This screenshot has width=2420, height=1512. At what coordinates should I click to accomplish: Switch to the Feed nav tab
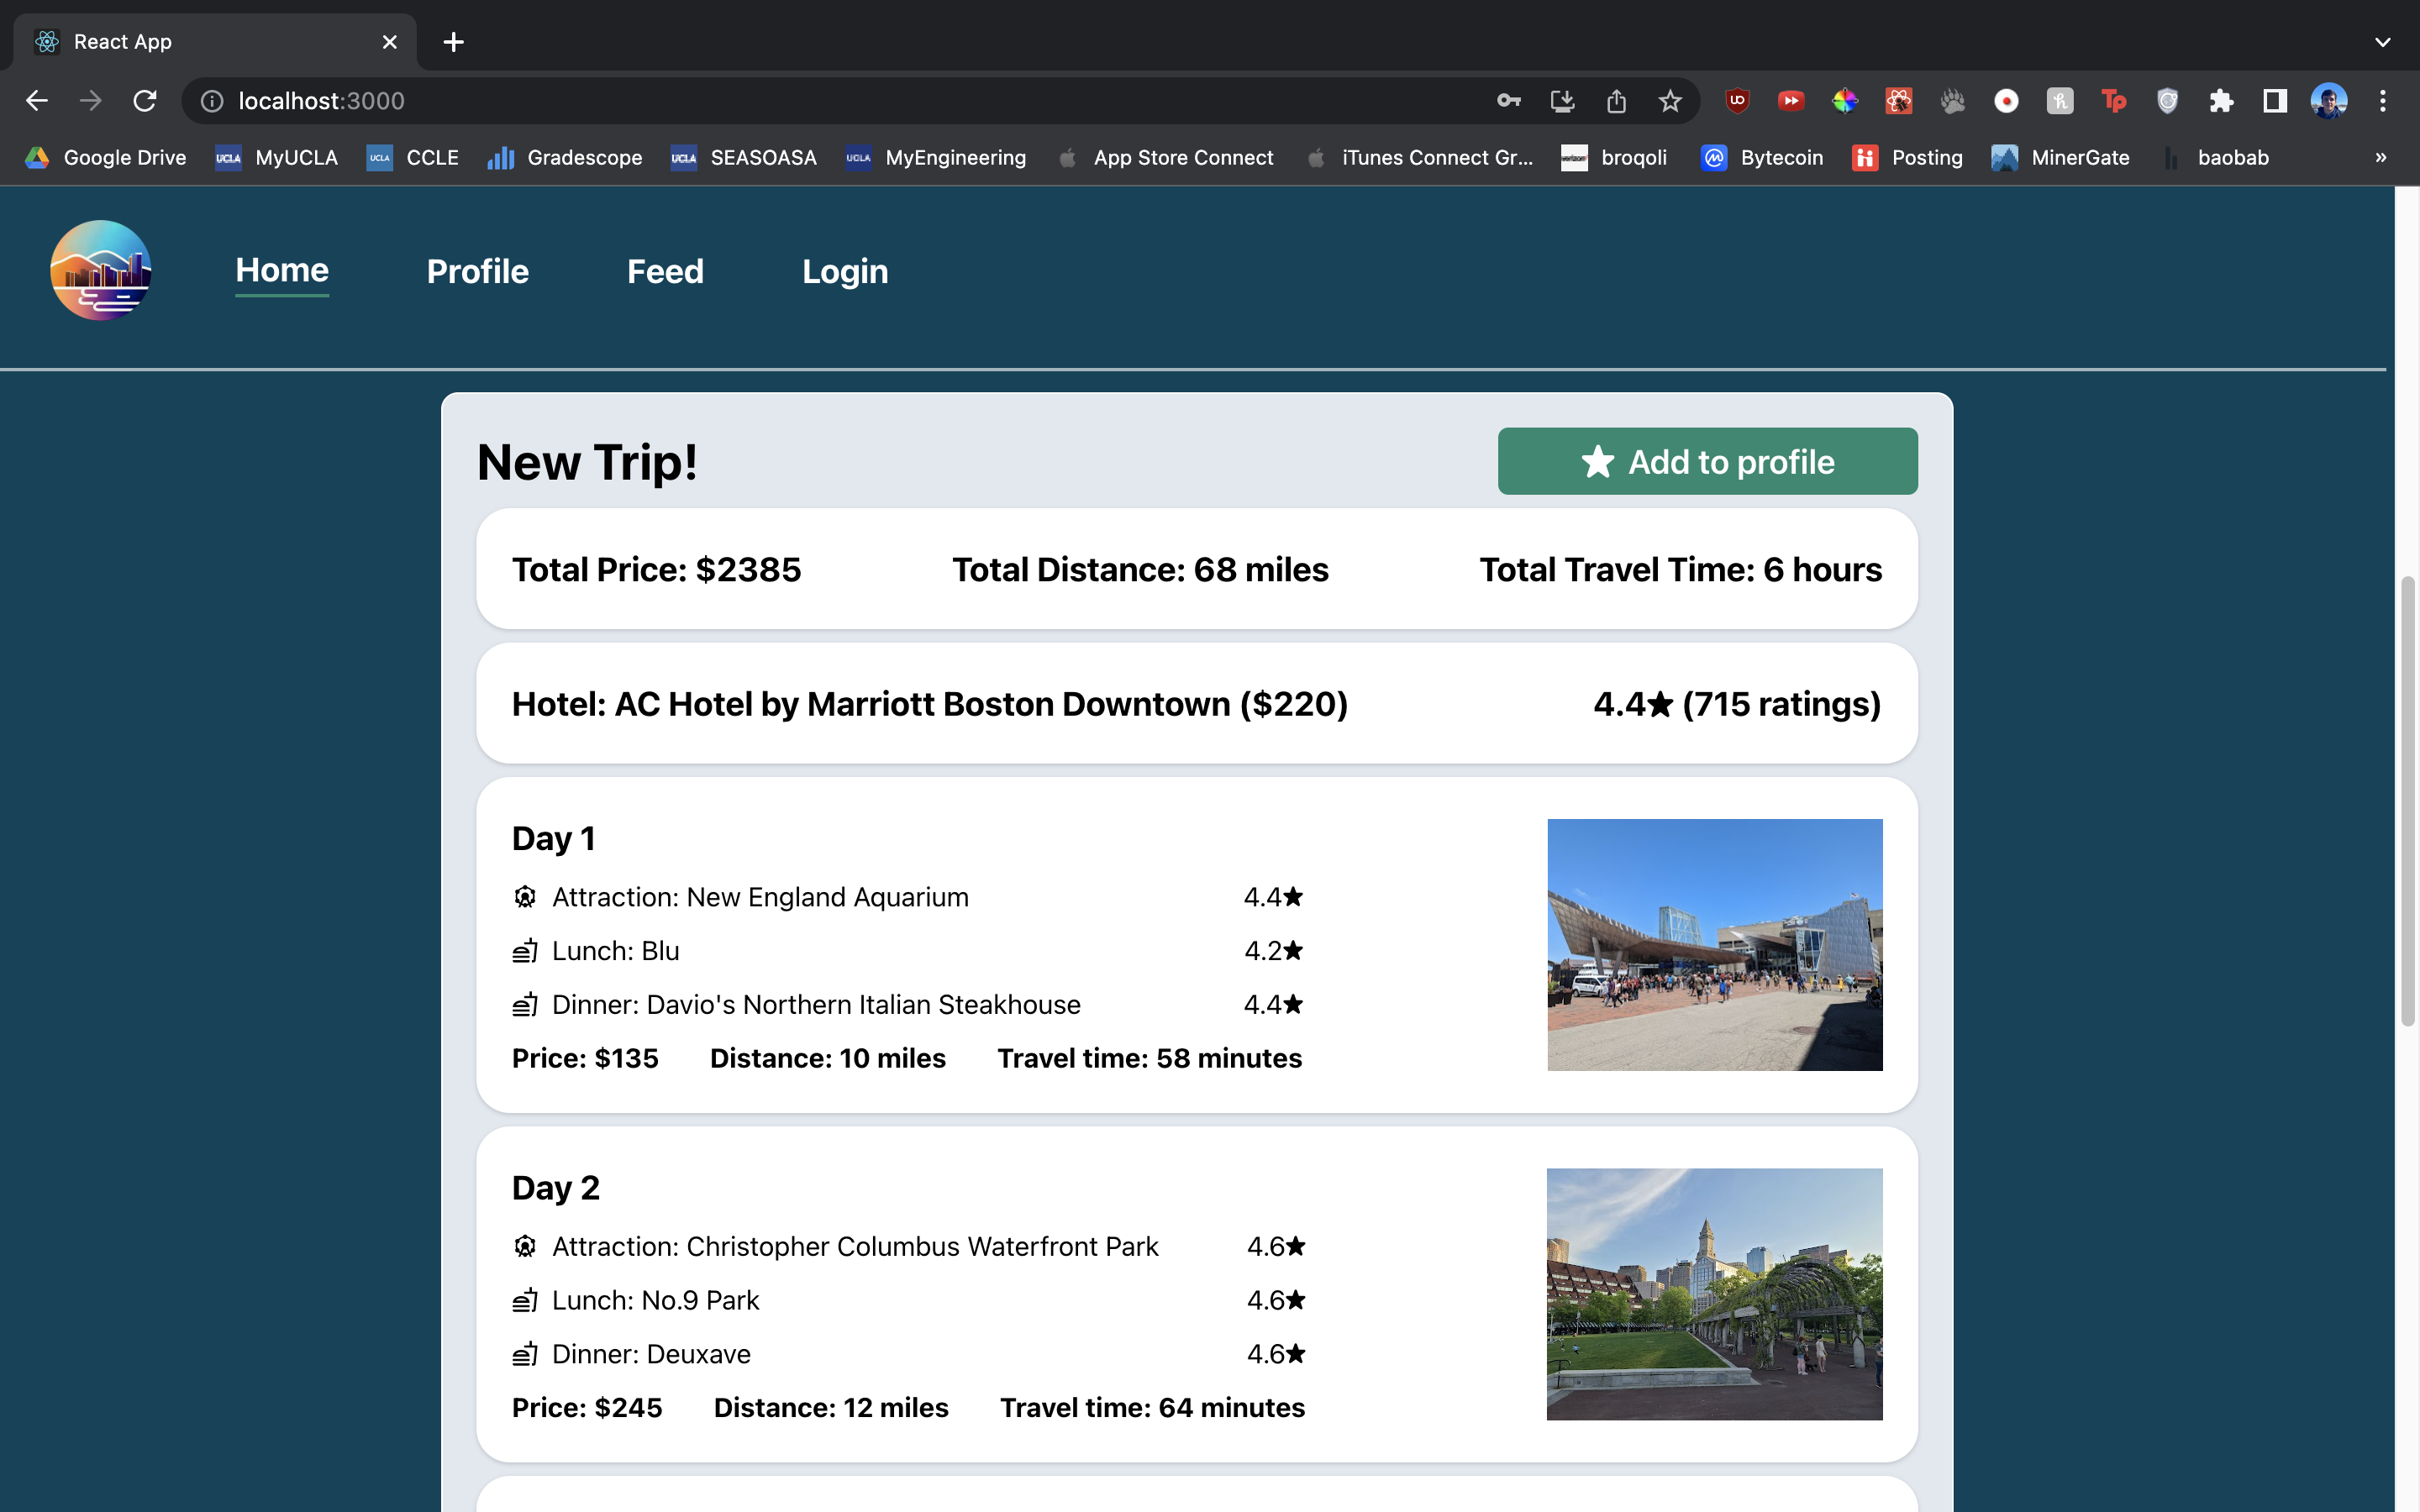pyautogui.click(x=665, y=271)
